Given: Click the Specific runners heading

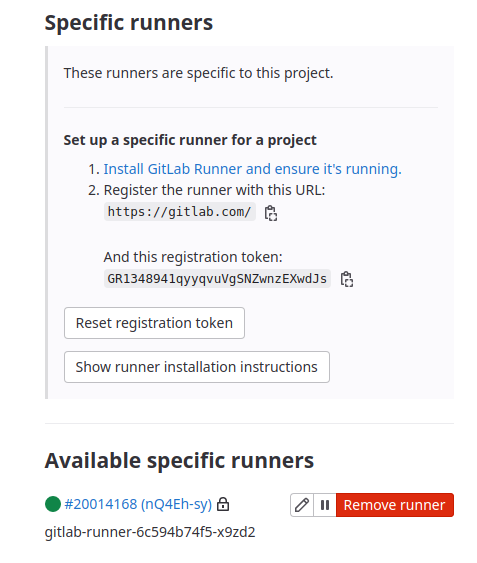Looking at the screenshot, I should tap(129, 23).
